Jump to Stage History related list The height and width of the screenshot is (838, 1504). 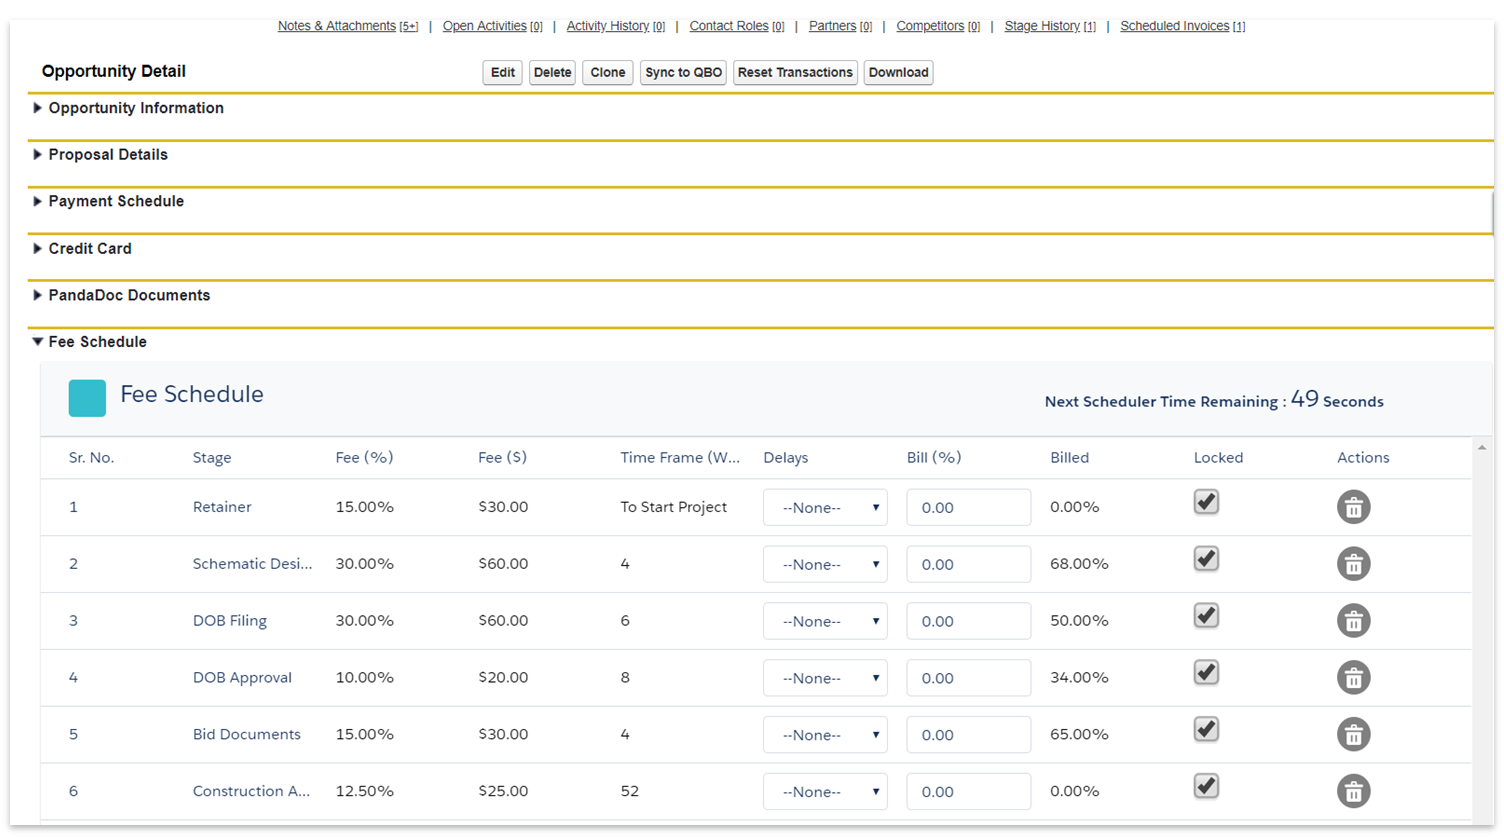(1049, 26)
